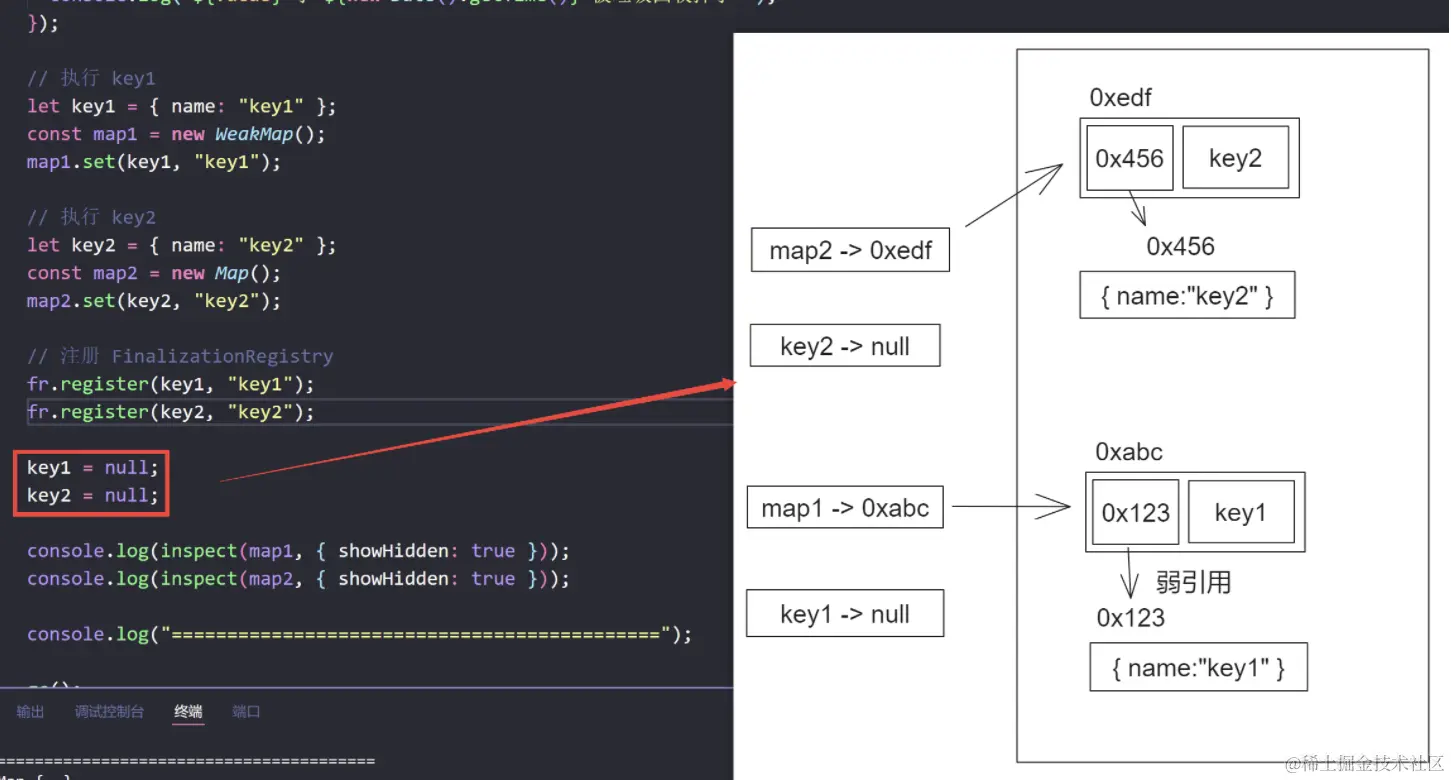1451x780 pixels.
Task: Click the line key2 = null;
Action: tap(93, 495)
